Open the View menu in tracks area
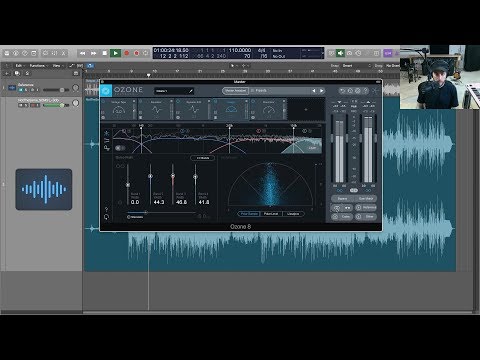Image resolution: width=480 pixels, height=360 pixels. pyautogui.click(x=57, y=66)
